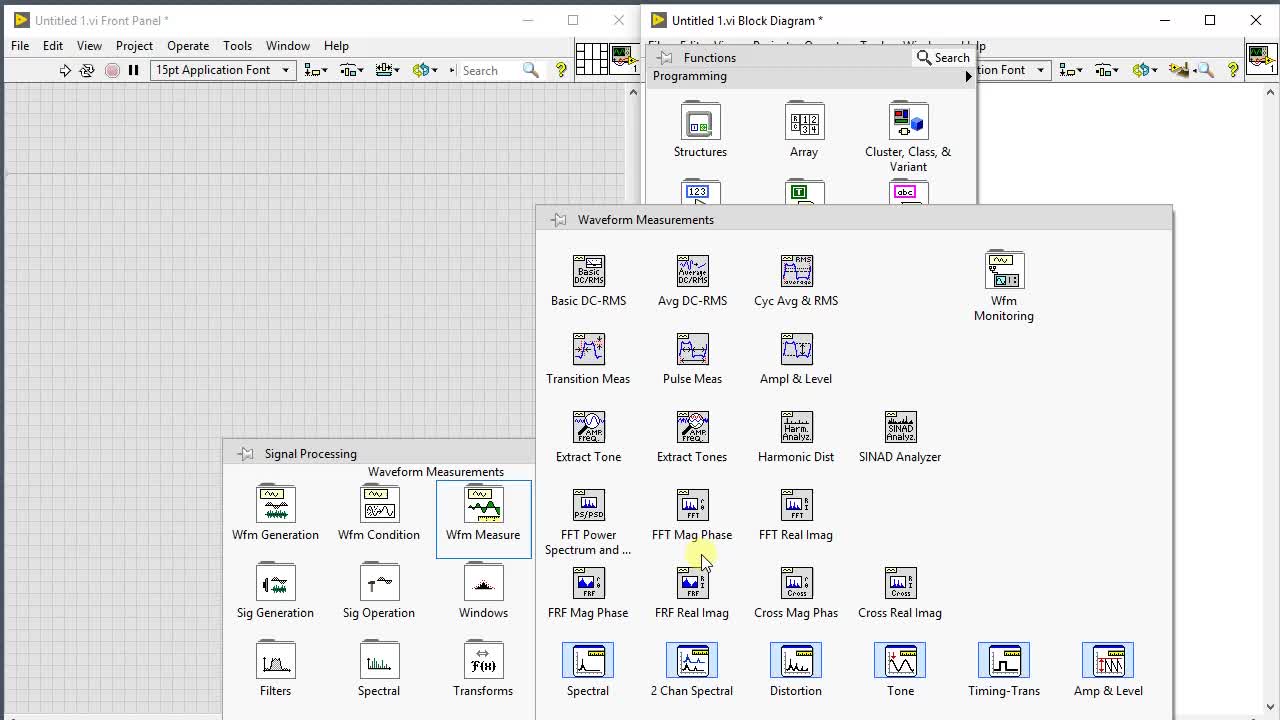The image size is (1280, 720).
Task: Choose the FFT Mag Phase function
Action: coord(693,505)
